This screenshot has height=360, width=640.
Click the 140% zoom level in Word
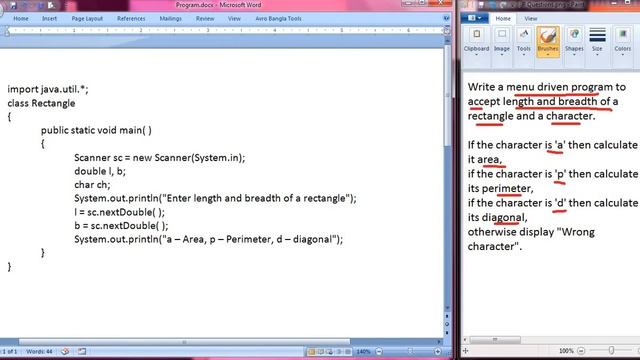tap(363, 351)
